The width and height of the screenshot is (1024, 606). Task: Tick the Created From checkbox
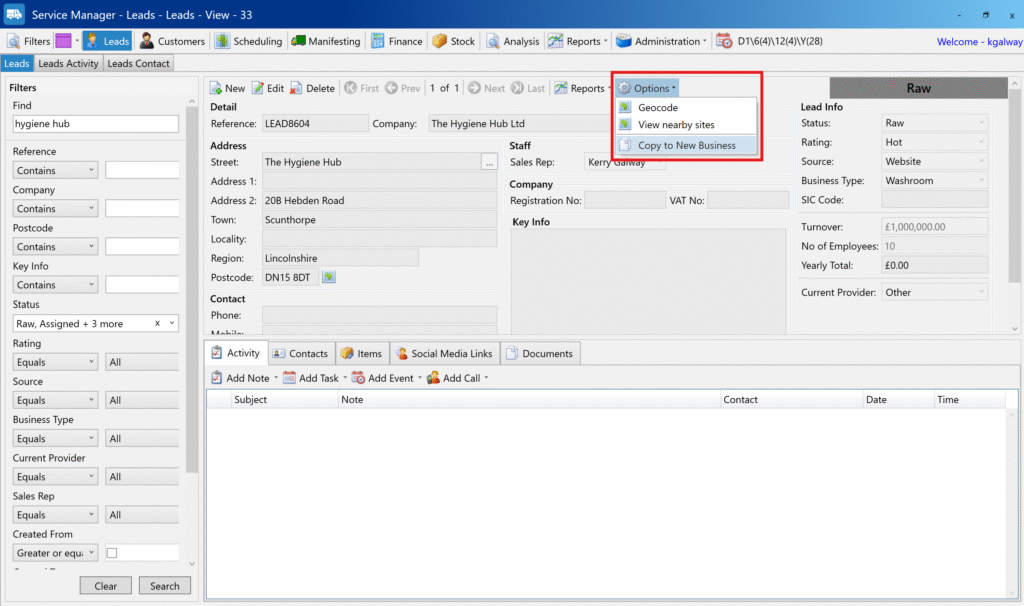[112, 553]
